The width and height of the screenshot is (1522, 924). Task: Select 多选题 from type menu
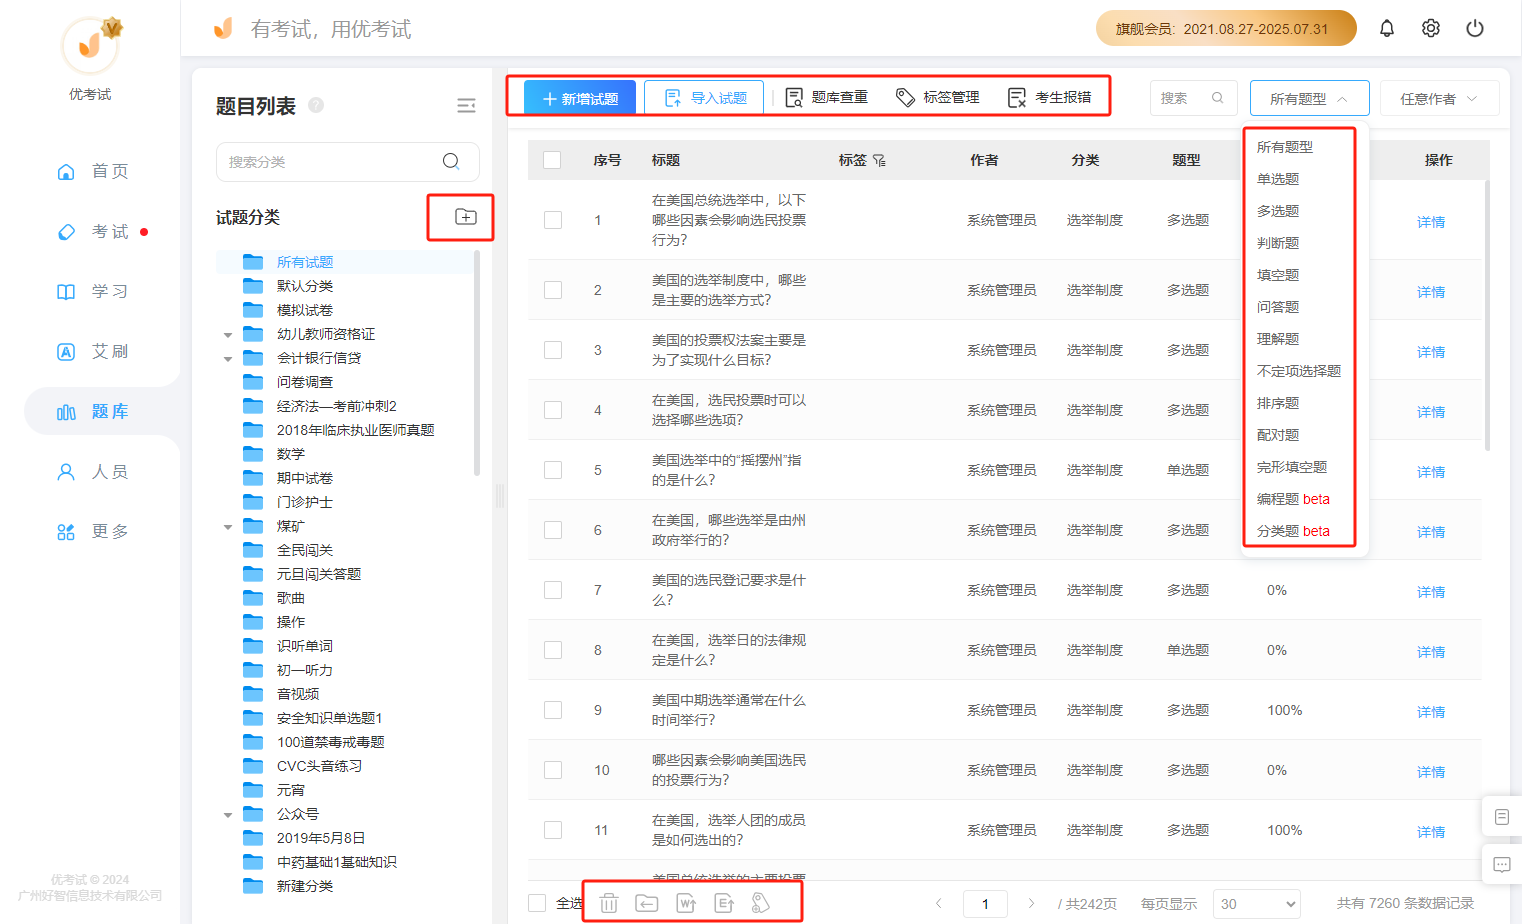coord(1277,211)
